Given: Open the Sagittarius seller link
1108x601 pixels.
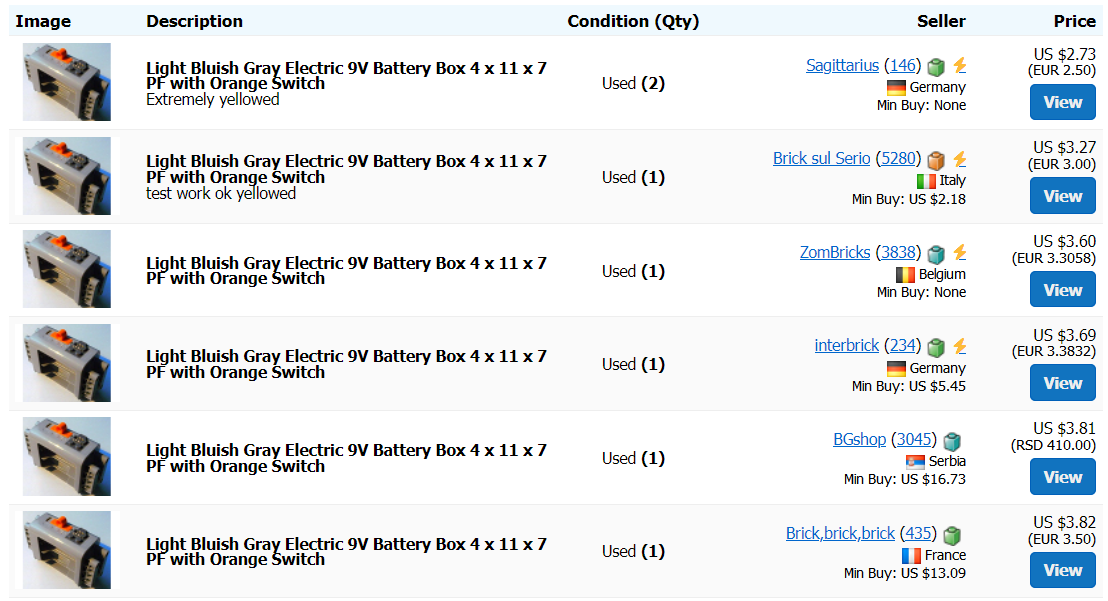Looking at the screenshot, I should click(x=842, y=66).
